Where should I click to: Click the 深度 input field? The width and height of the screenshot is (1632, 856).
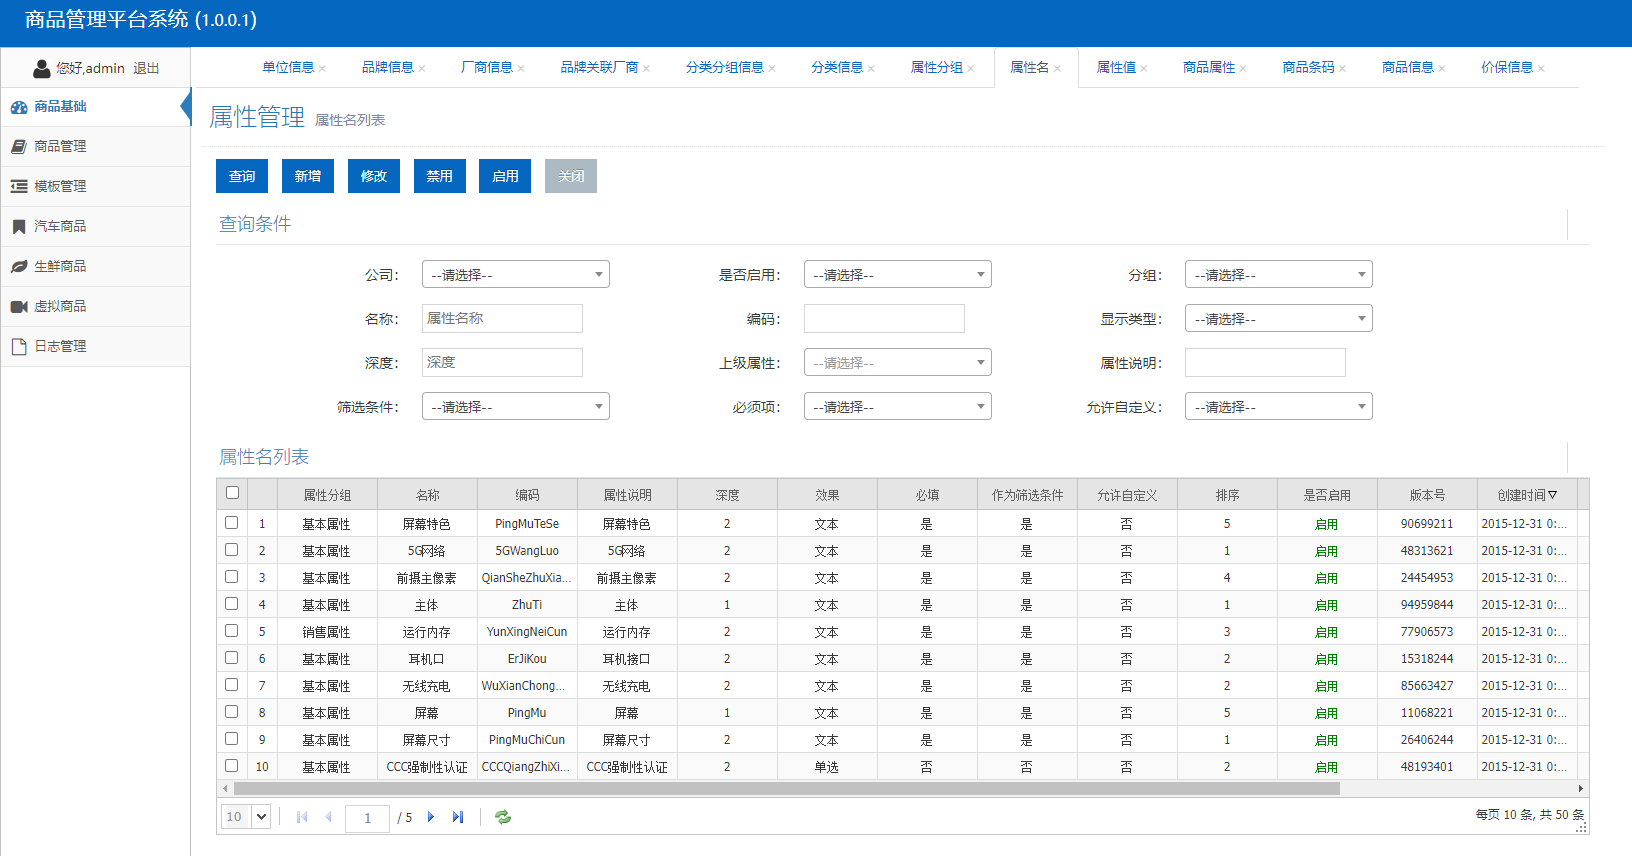click(x=502, y=363)
